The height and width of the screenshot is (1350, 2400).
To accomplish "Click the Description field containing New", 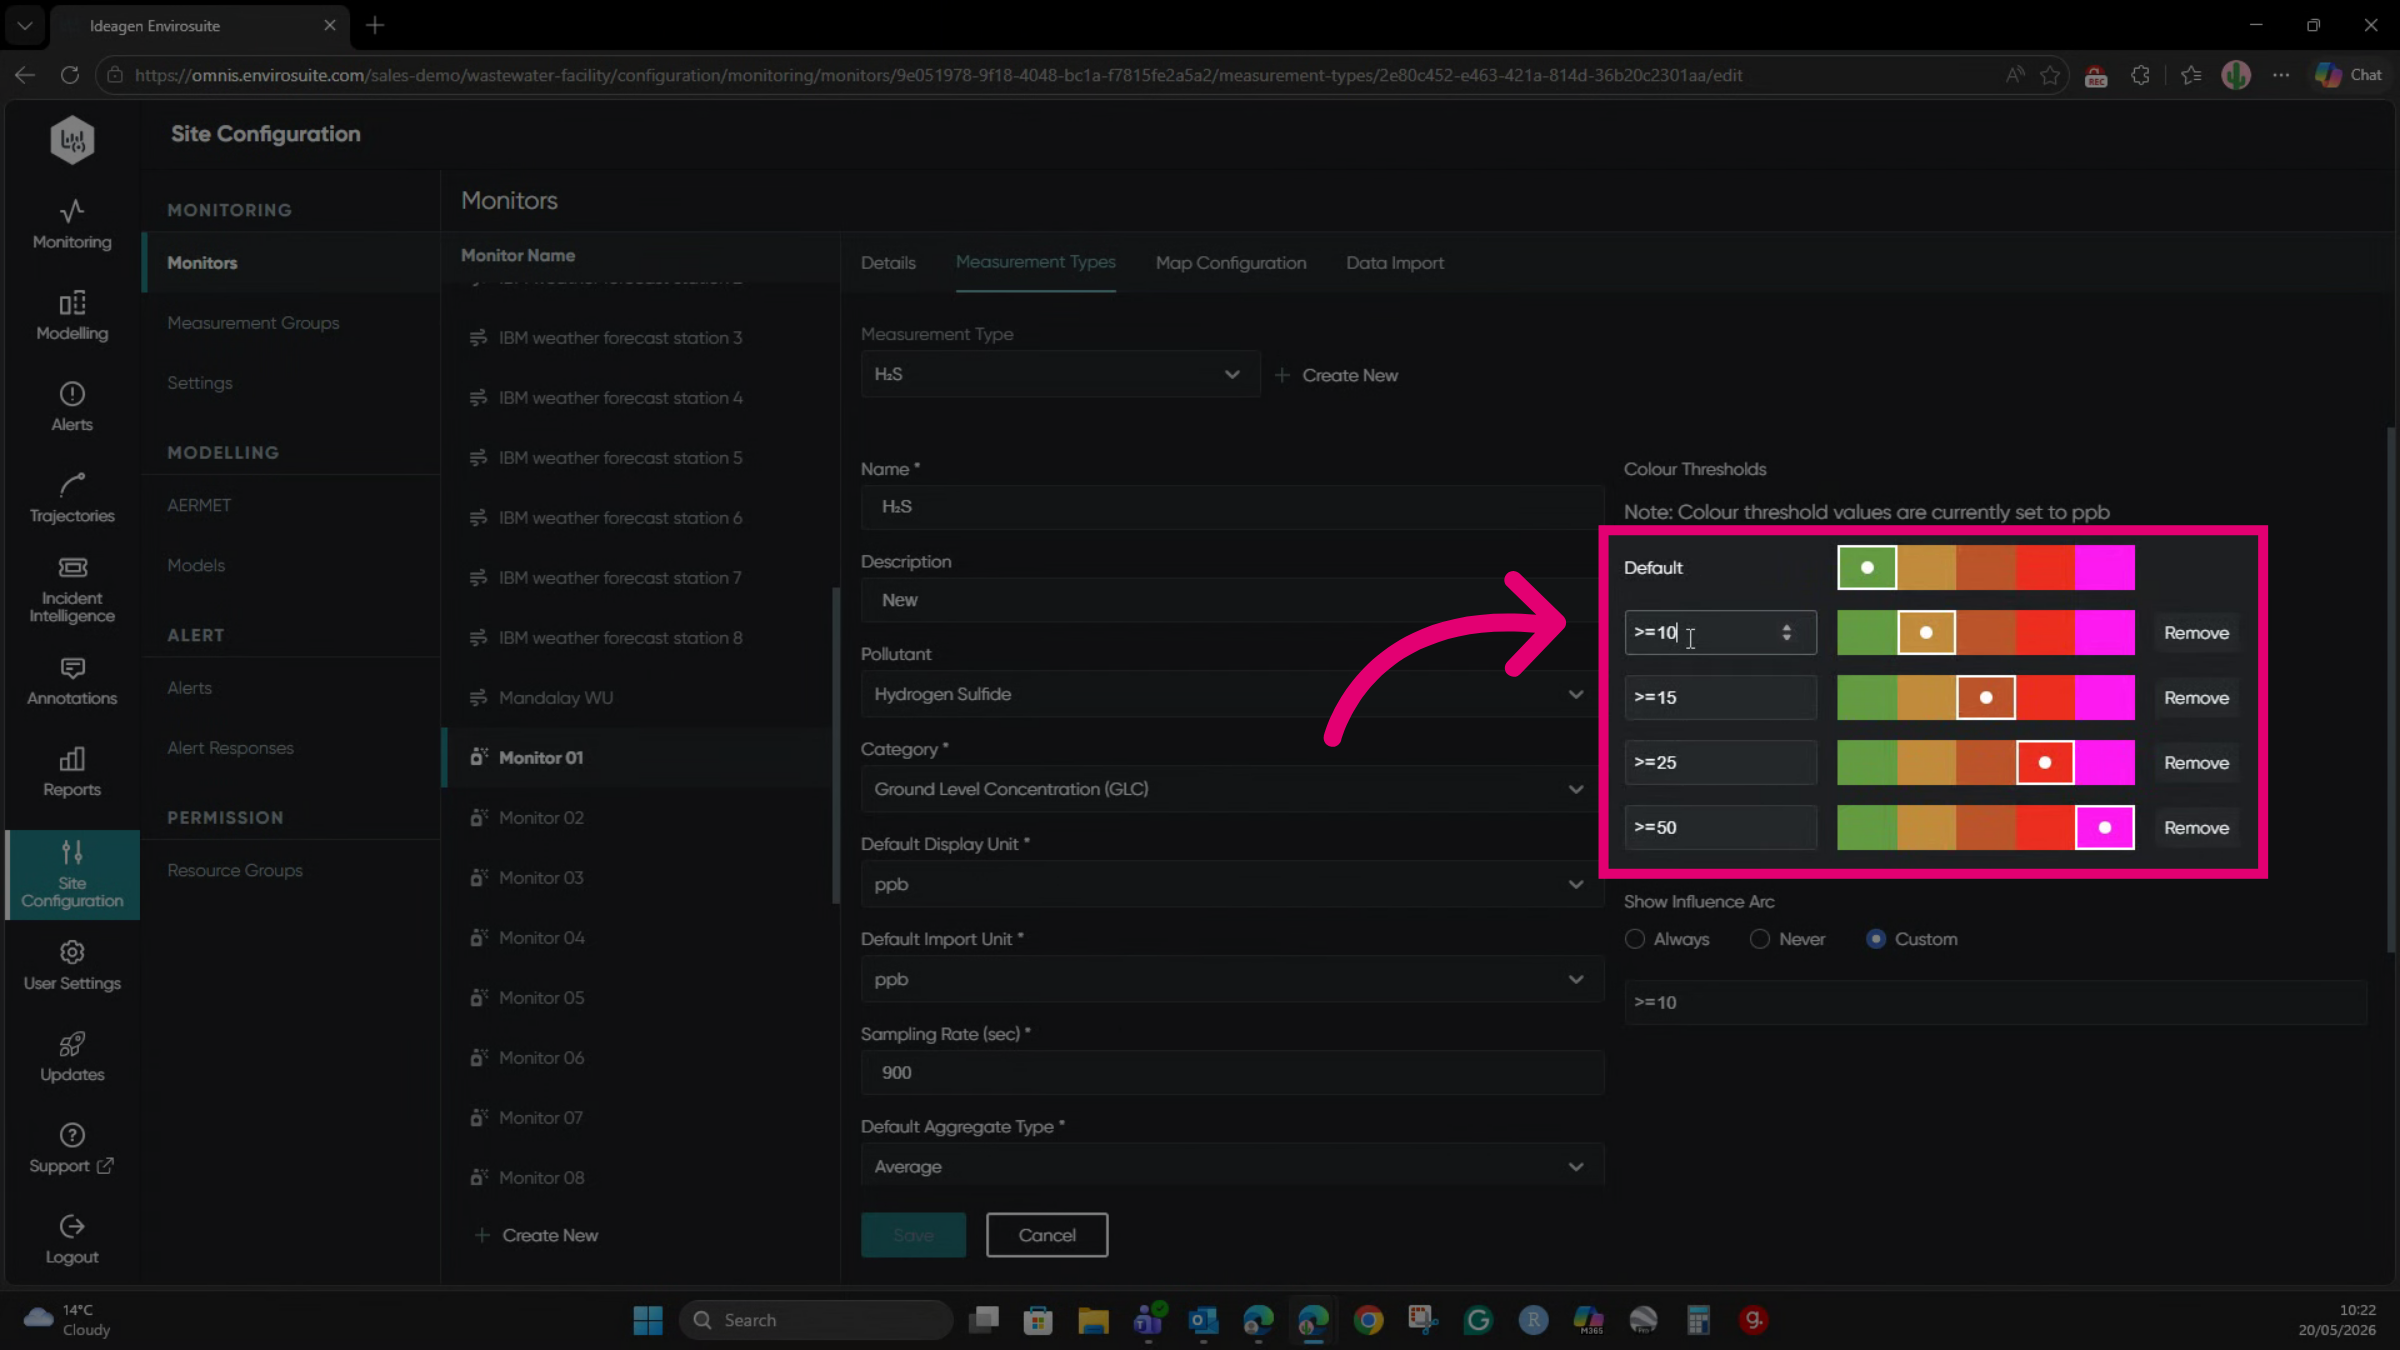I will 1232,600.
